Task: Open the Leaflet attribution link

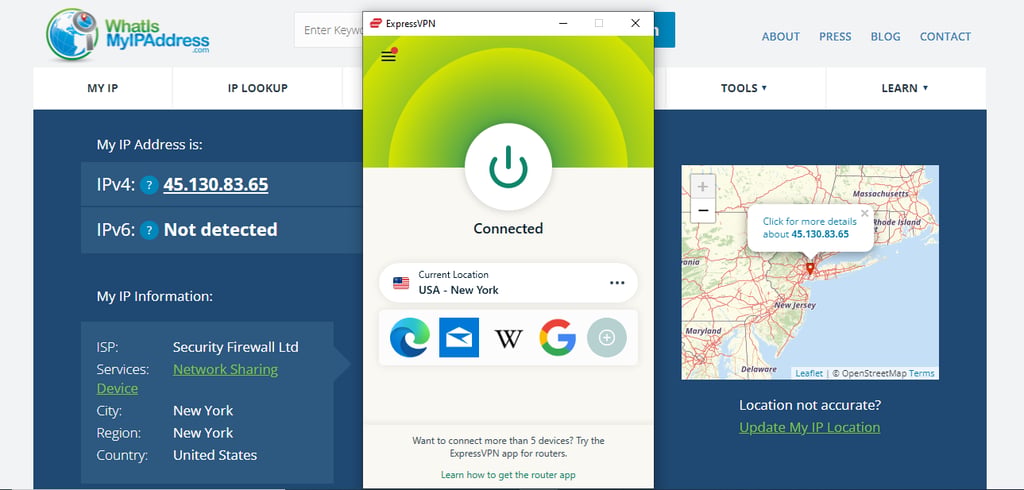Action: point(809,374)
